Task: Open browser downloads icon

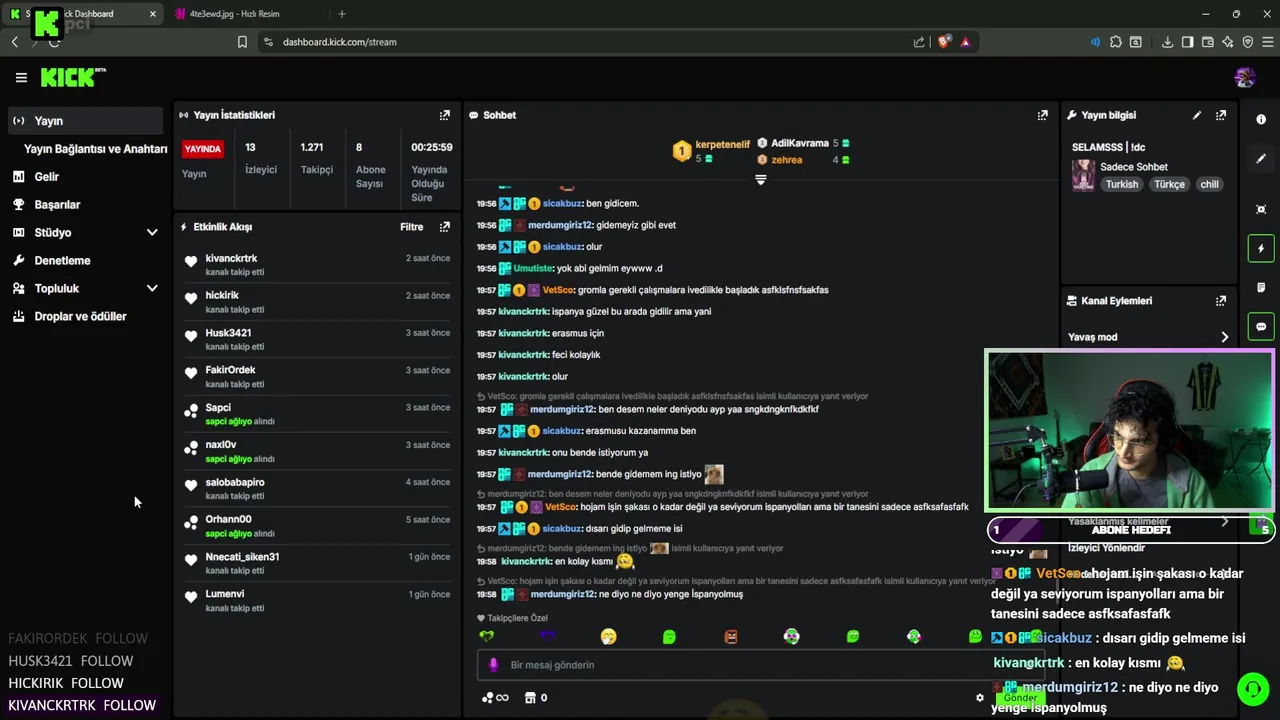Action: [x=1167, y=42]
